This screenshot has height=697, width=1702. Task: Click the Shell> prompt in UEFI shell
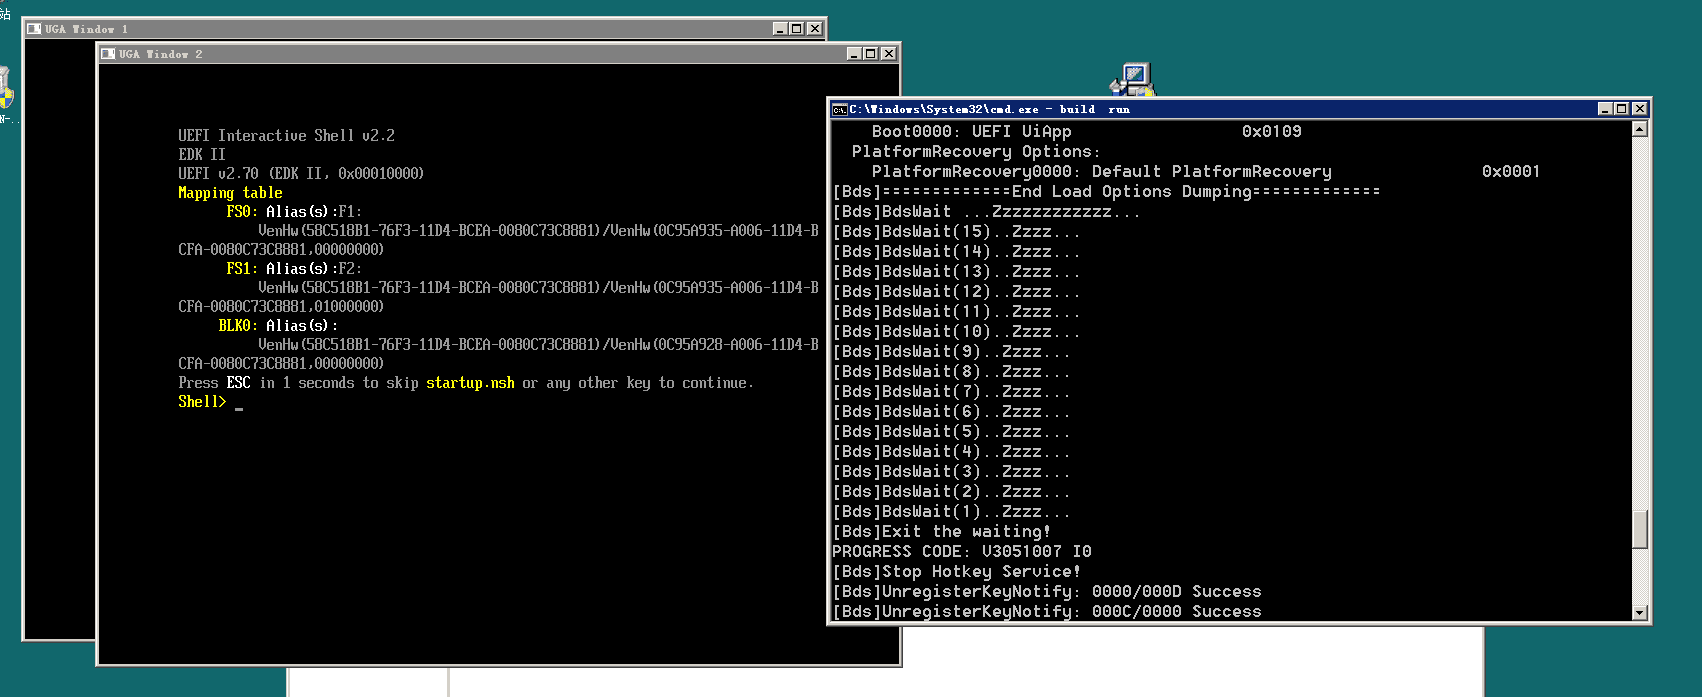(x=202, y=402)
